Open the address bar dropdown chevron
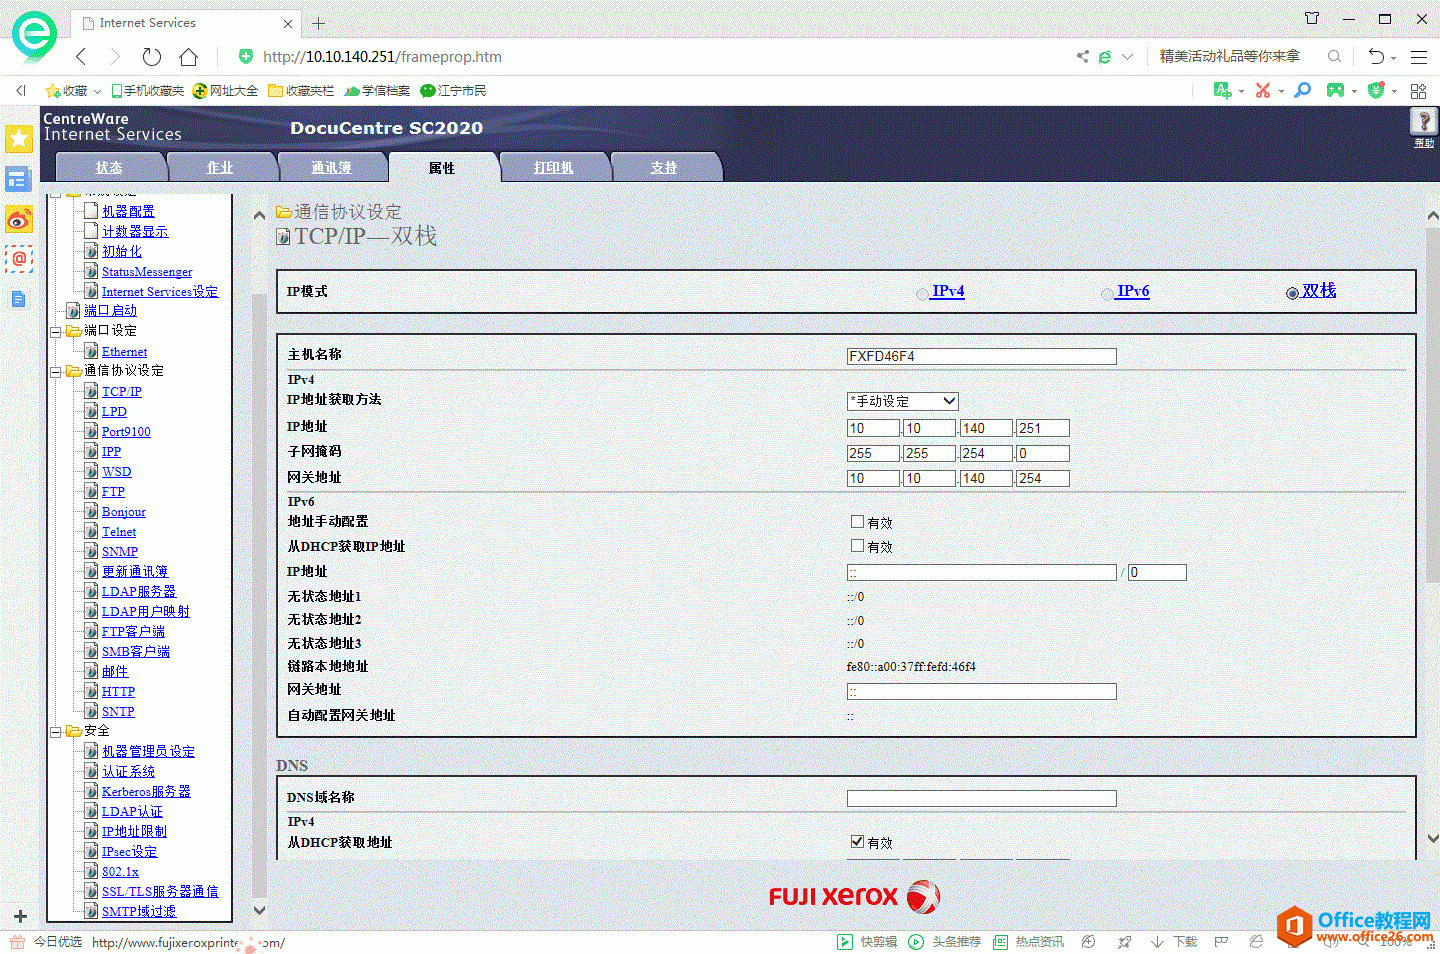 (1128, 57)
